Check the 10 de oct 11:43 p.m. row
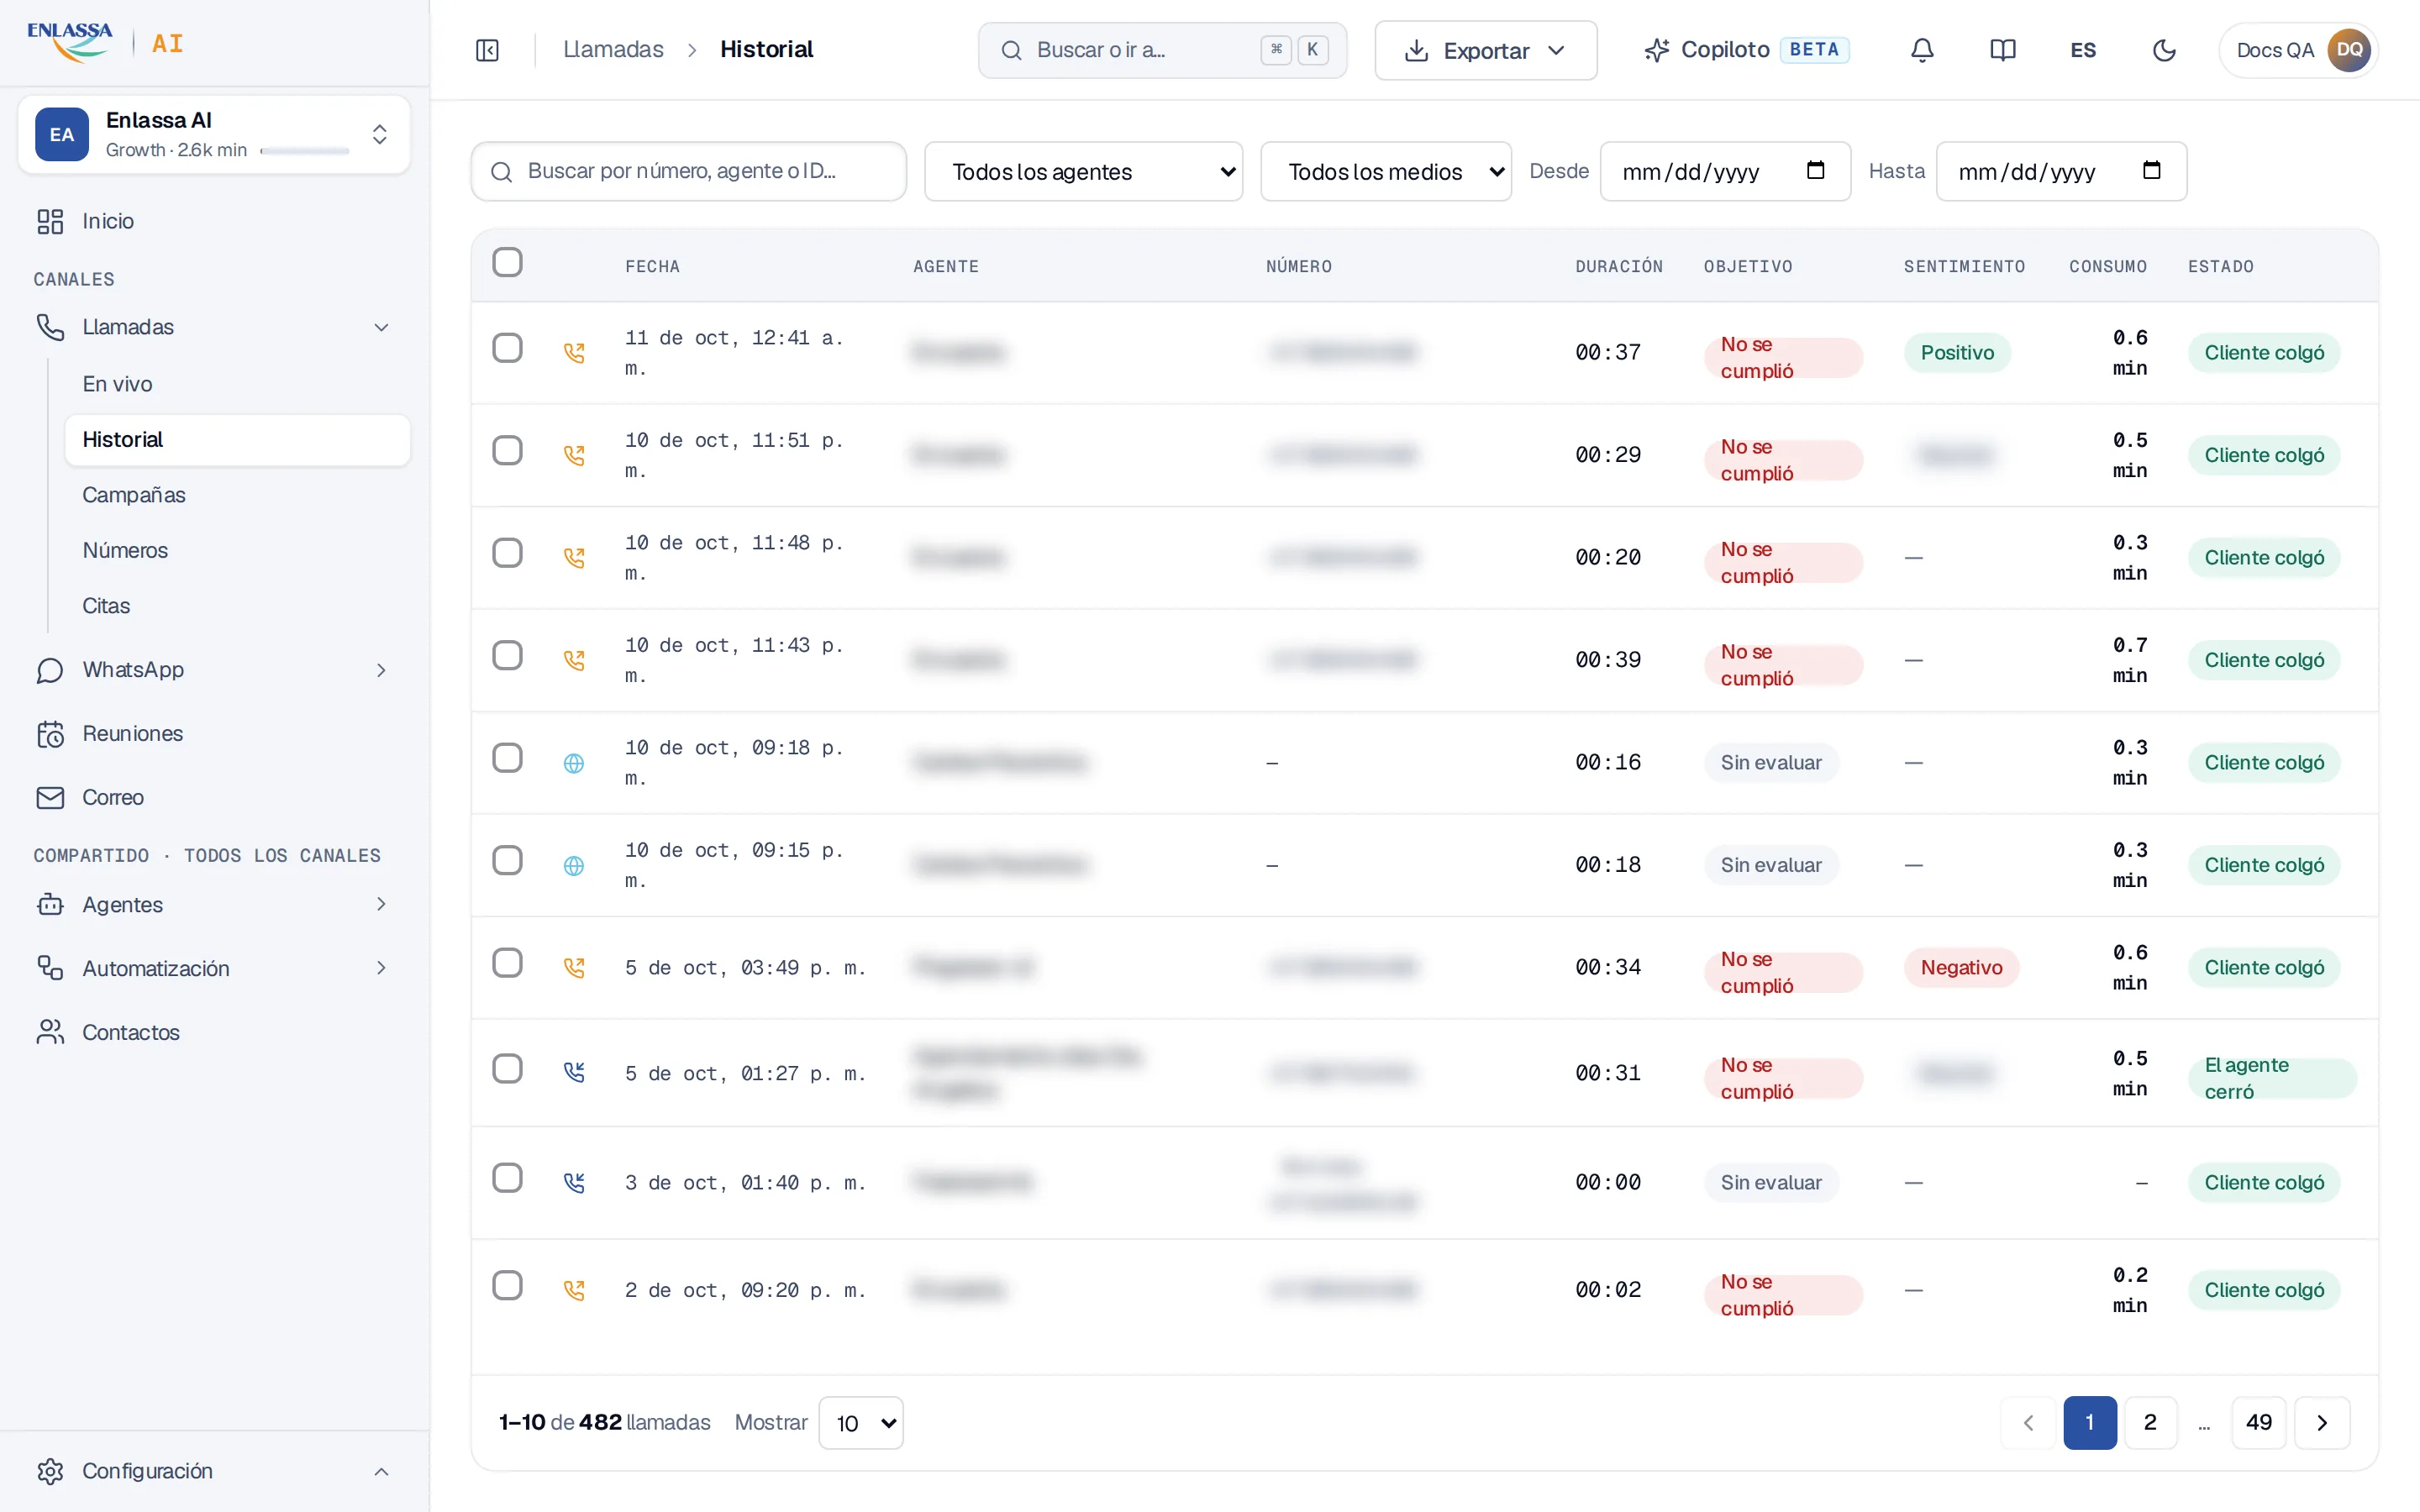 coord(508,656)
